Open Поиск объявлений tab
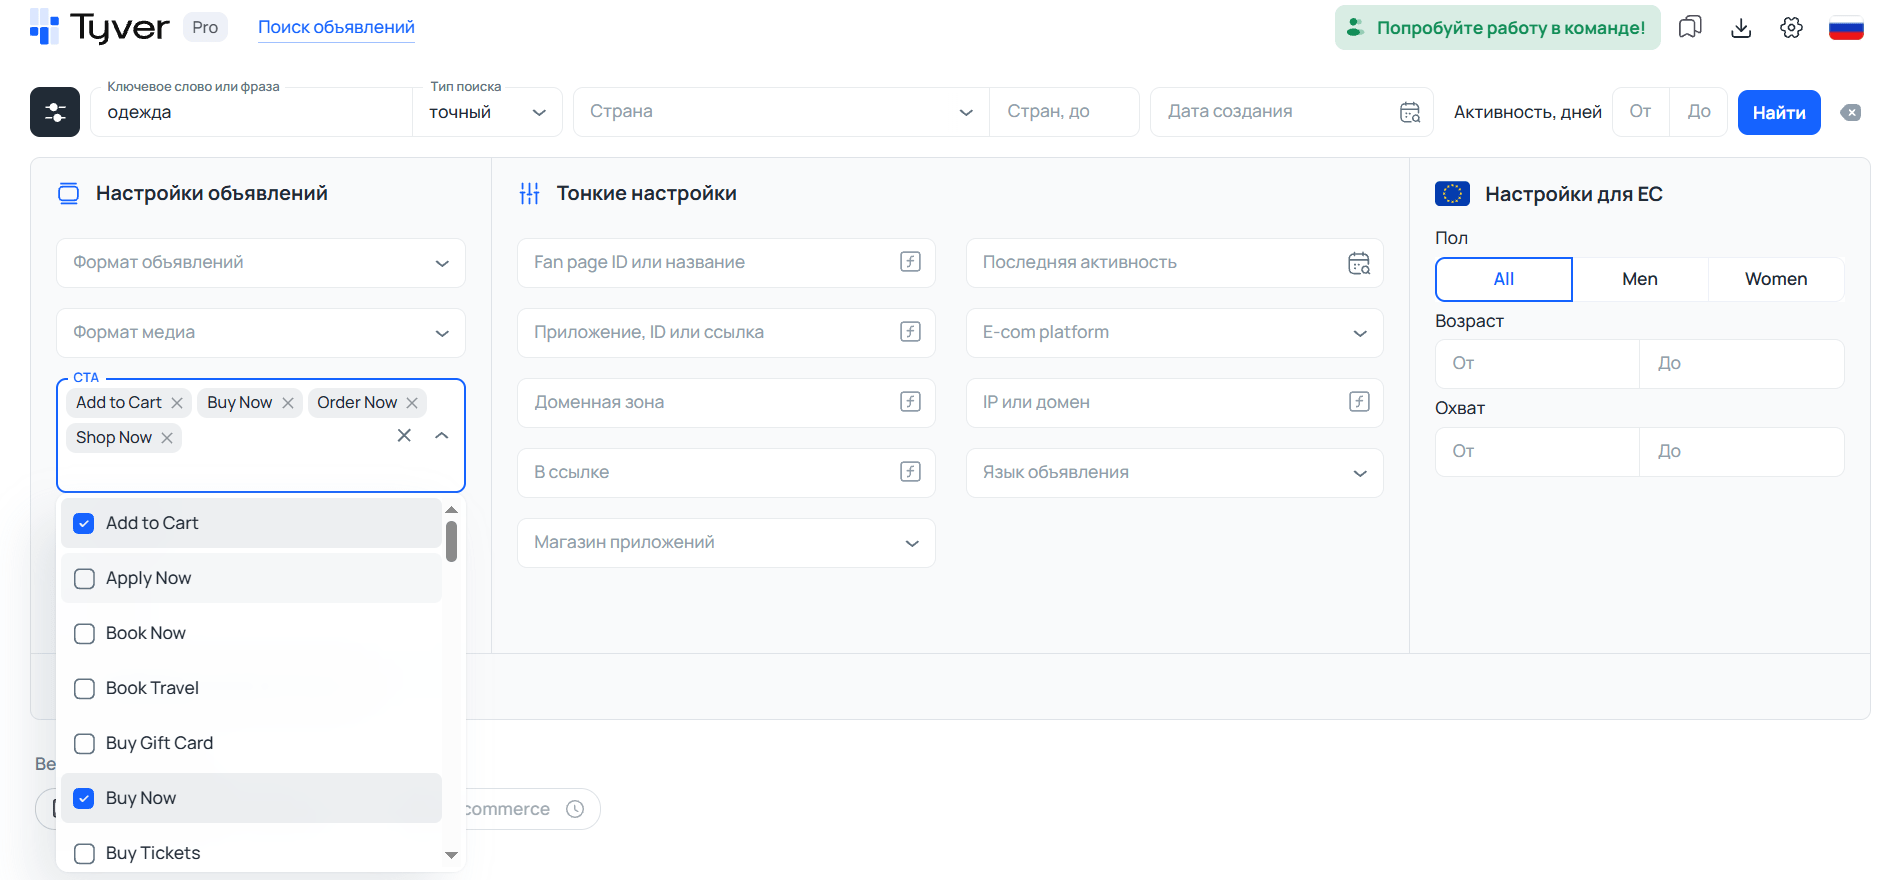 (x=336, y=27)
